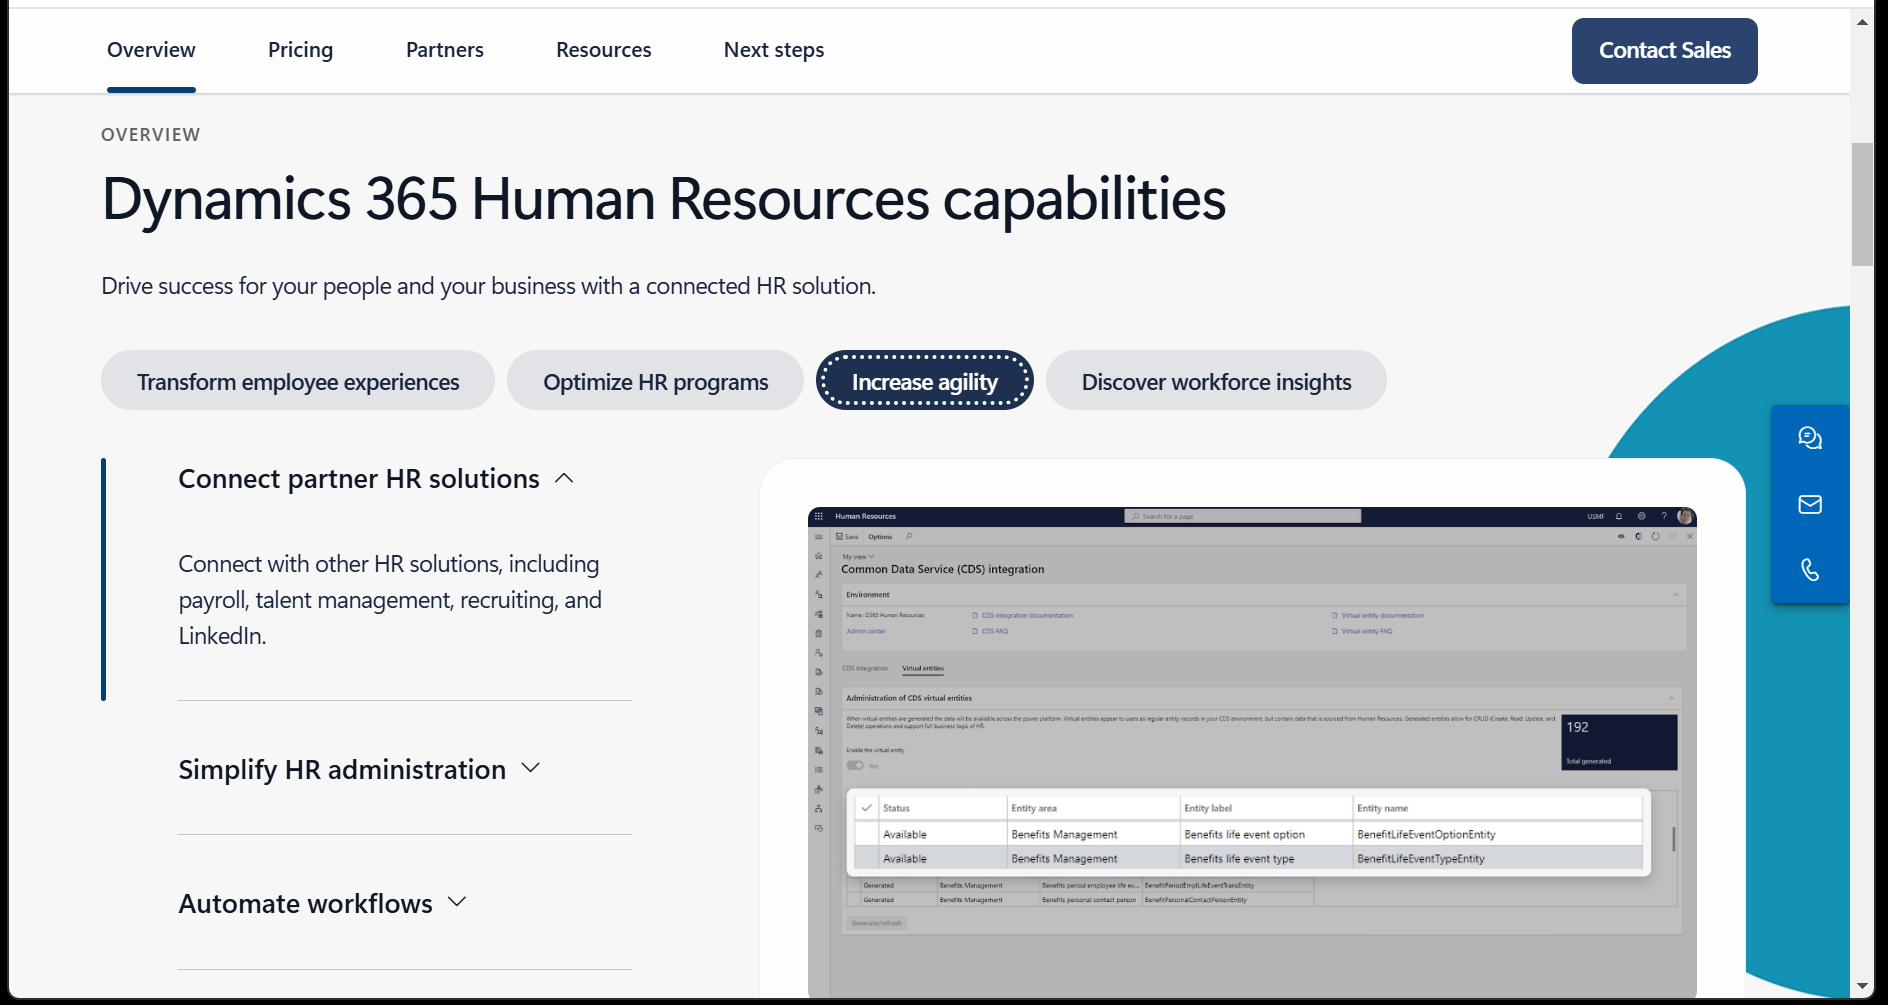Disable the 'Enable the virtual entity' toggle
1888x1005 pixels.
pyautogui.click(x=856, y=764)
